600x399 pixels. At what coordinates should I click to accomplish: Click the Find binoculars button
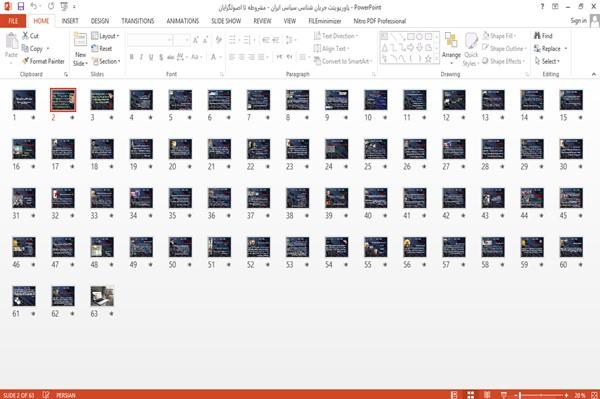[x=543, y=36]
